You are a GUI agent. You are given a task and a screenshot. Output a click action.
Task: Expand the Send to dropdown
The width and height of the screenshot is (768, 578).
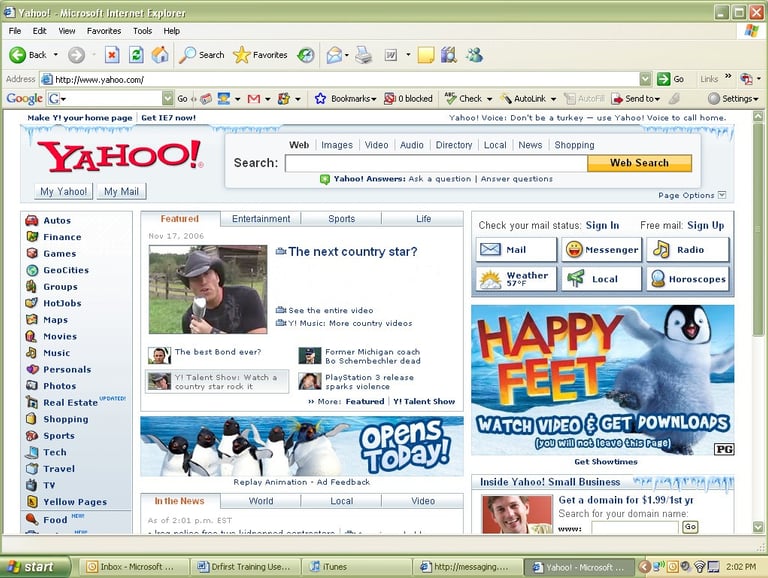point(657,99)
